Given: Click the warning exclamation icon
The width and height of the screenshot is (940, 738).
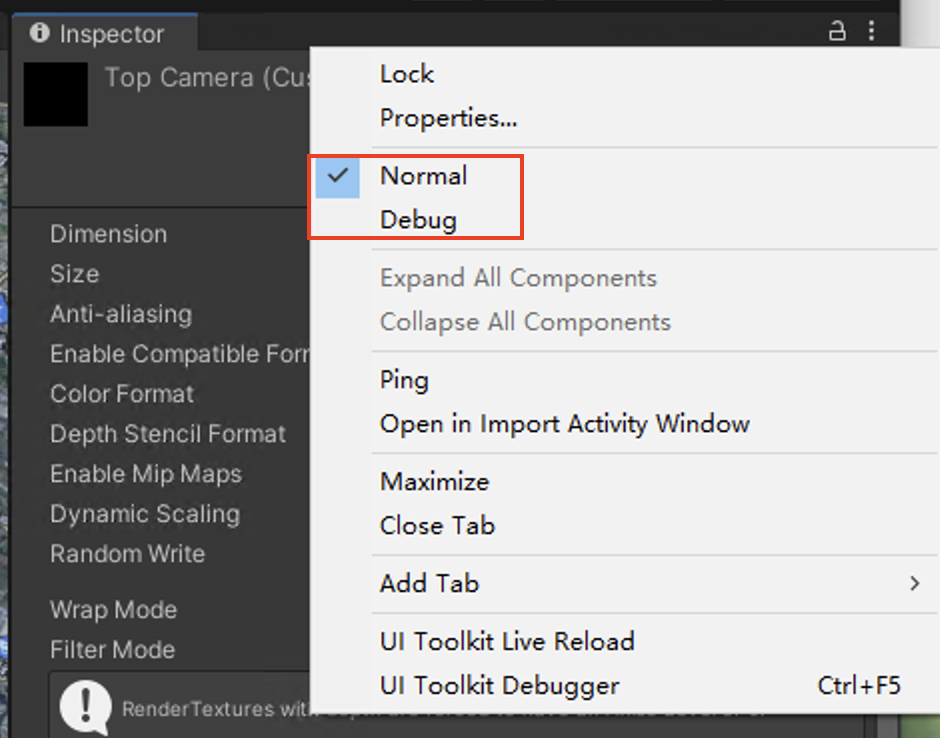Looking at the screenshot, I should click(x=85, y=707).
